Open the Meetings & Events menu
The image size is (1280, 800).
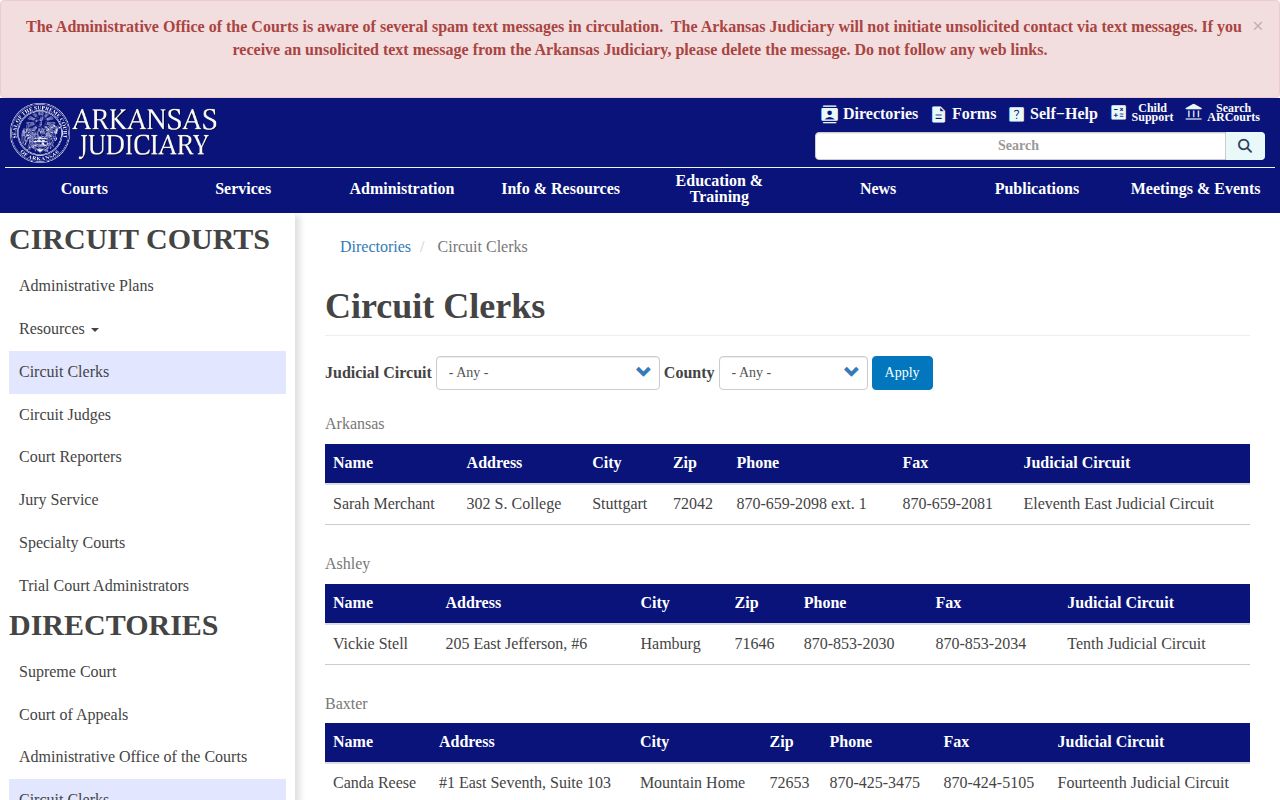(x=1196, y=189)
